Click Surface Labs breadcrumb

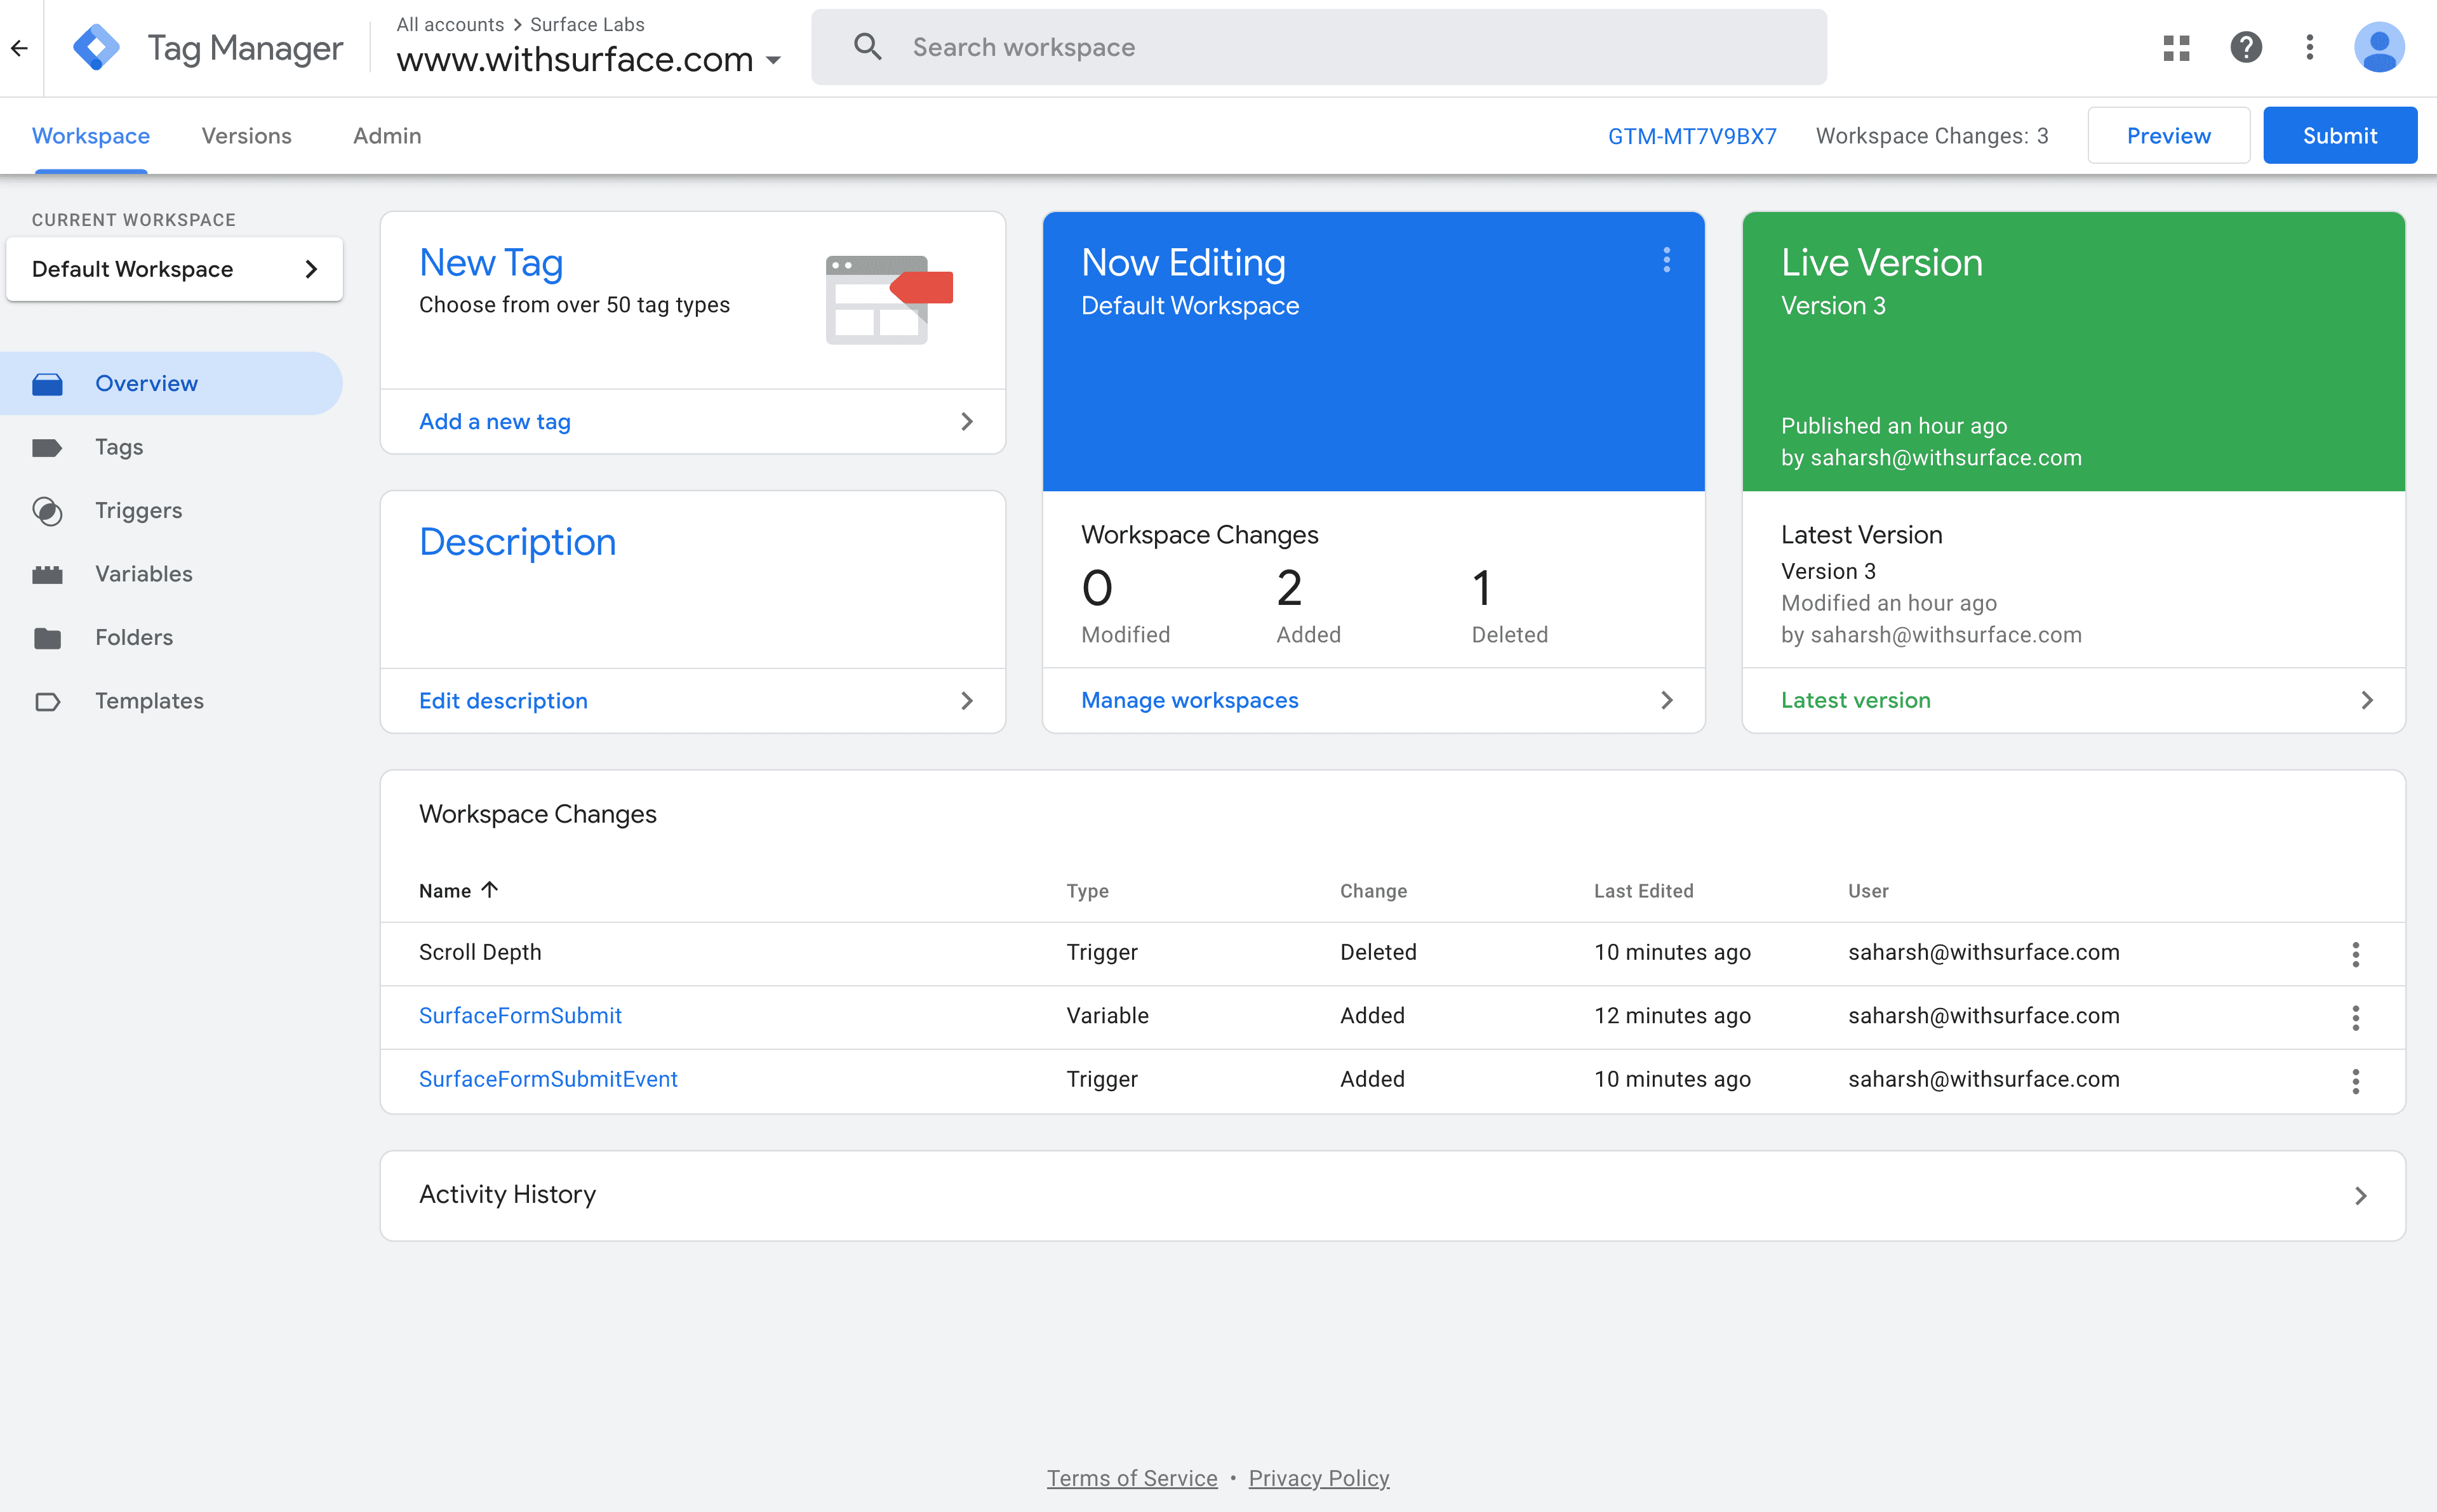[587, 24]
